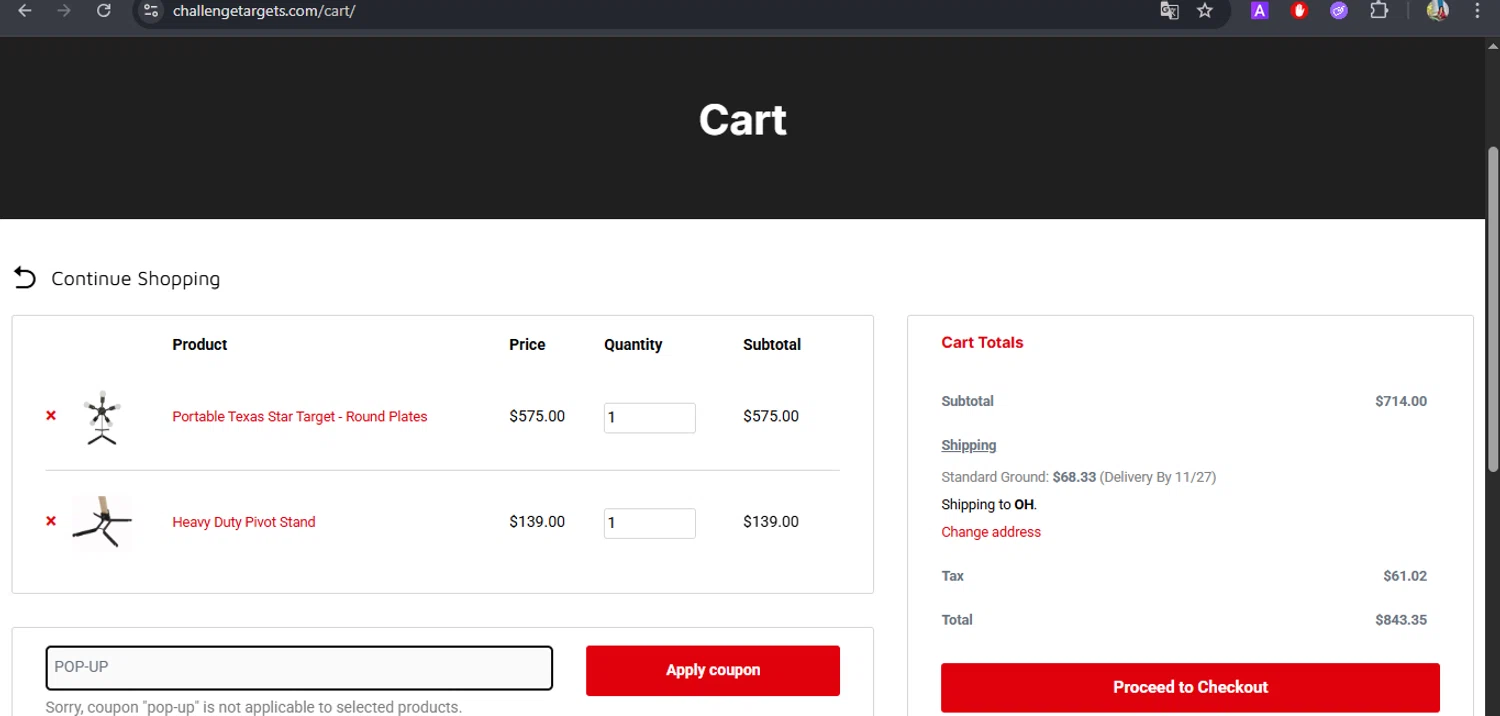Open the red extension icon in toolbar
This screenshot has width=1500, height=716.
tap(1299, 11)
